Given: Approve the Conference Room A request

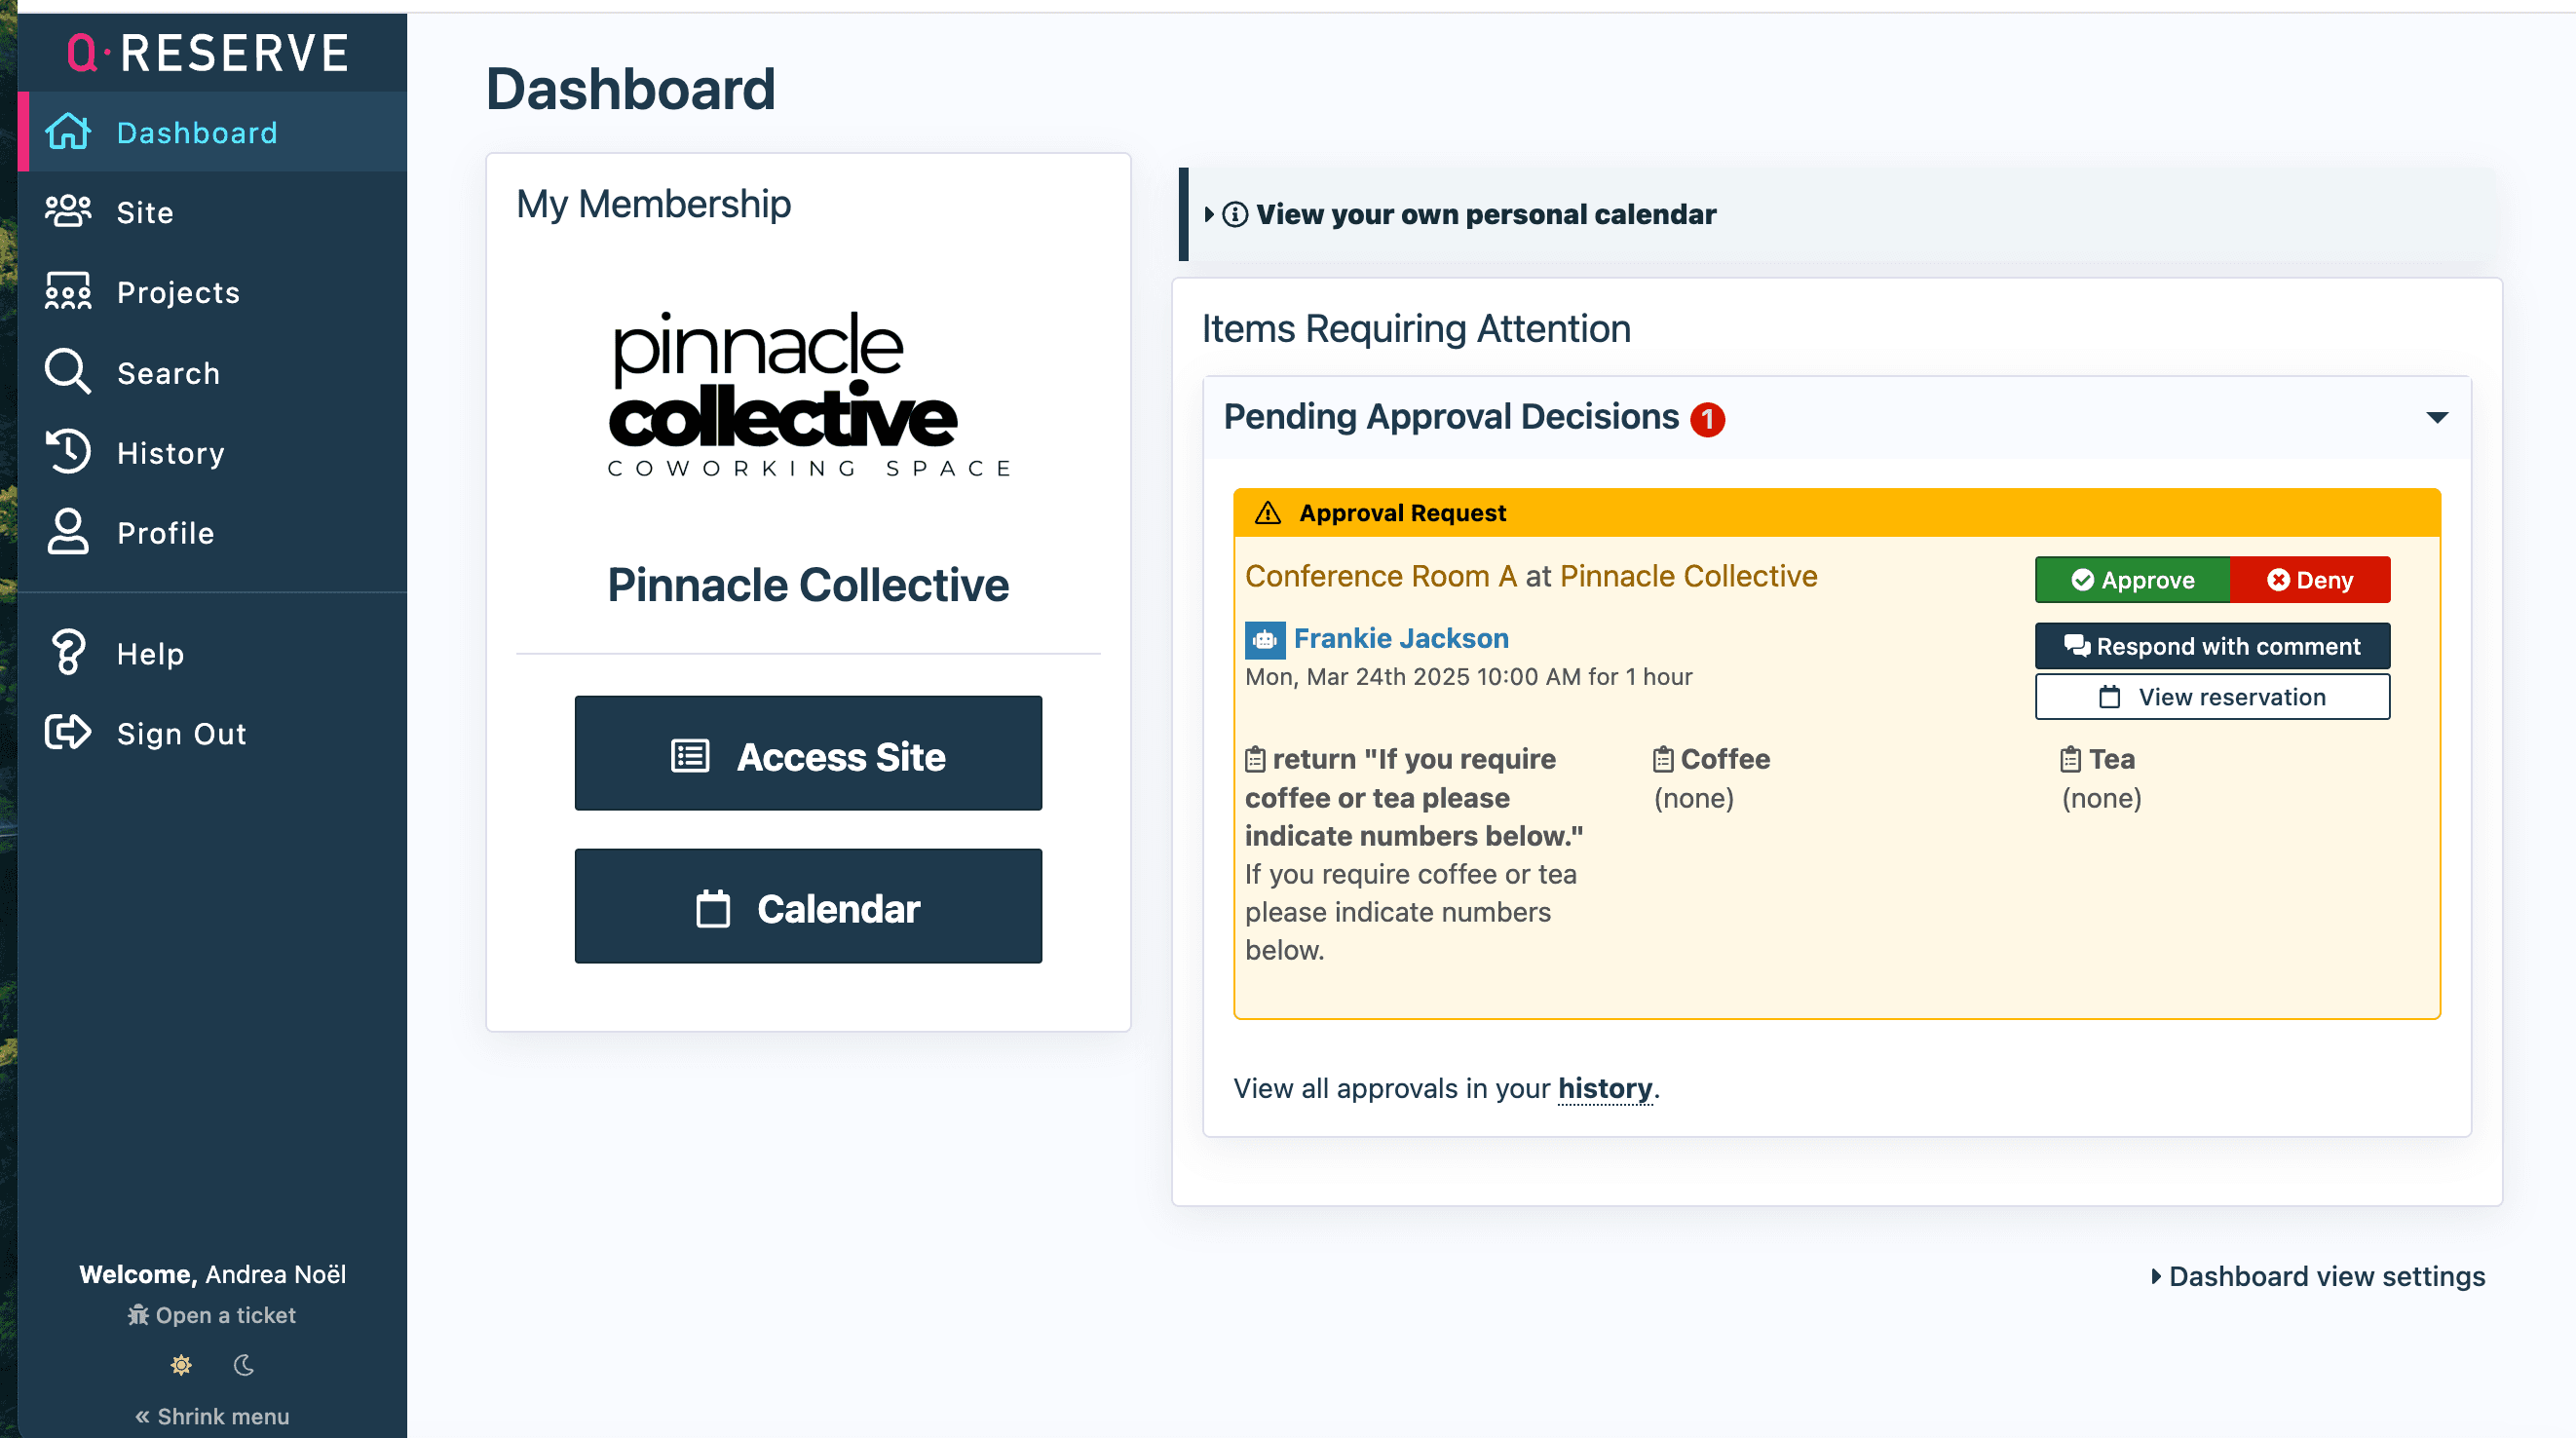Looking at the screenshot, I should tap(2132, 580).
